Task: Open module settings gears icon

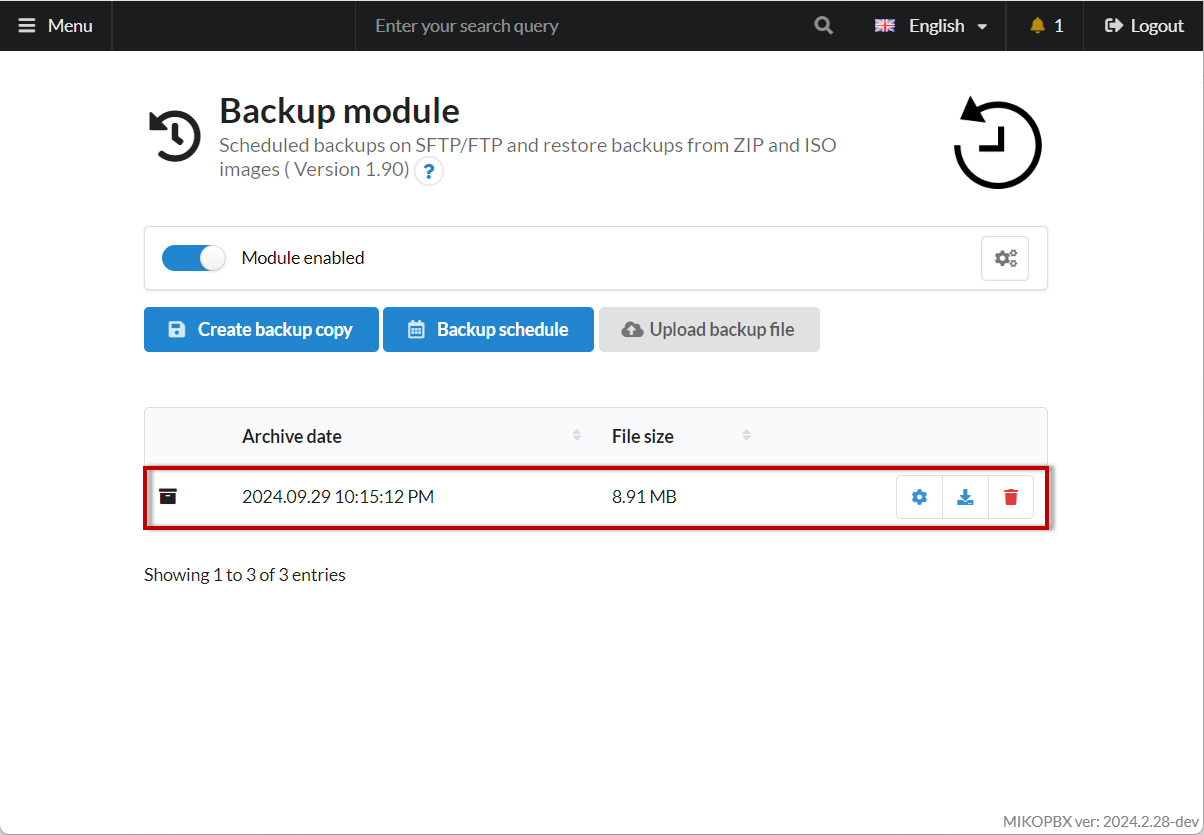Action: coord(1004,258)
